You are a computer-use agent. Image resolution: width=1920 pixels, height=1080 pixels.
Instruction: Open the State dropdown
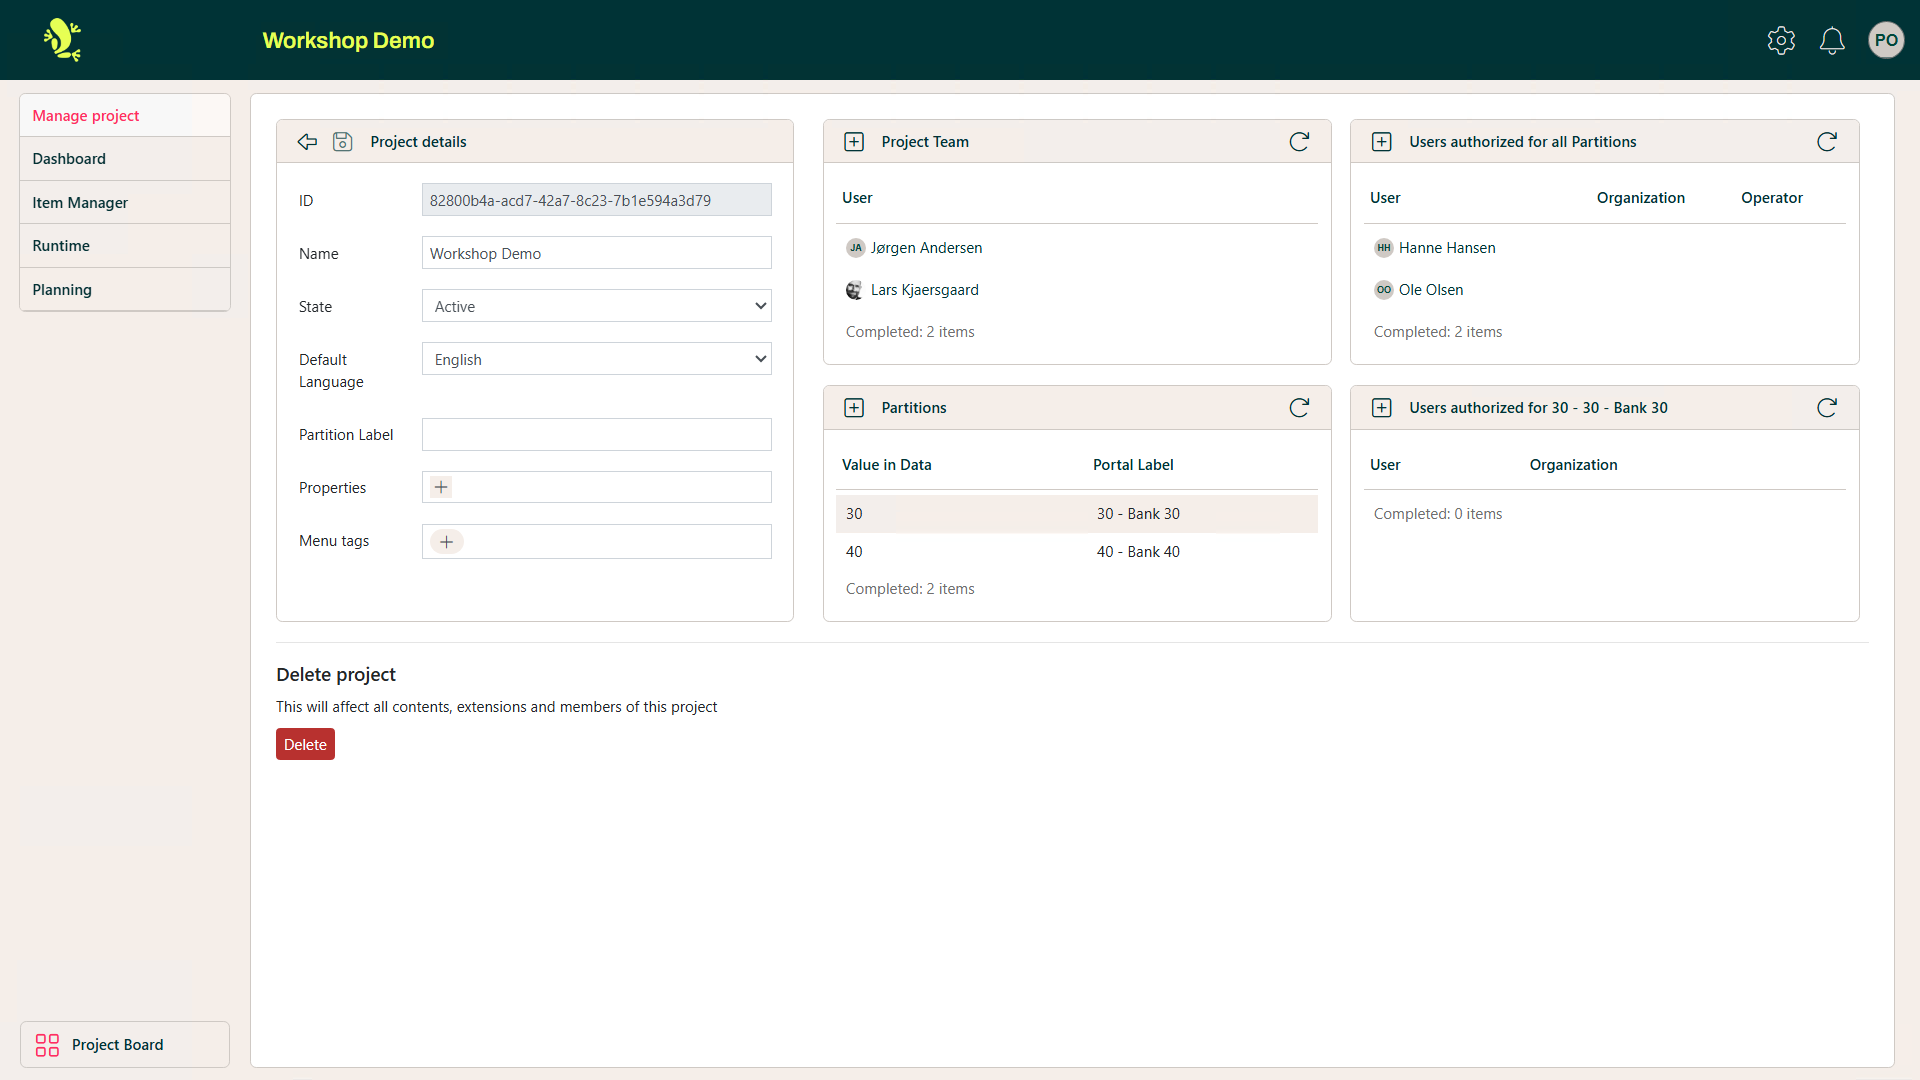tap(596, 305)
